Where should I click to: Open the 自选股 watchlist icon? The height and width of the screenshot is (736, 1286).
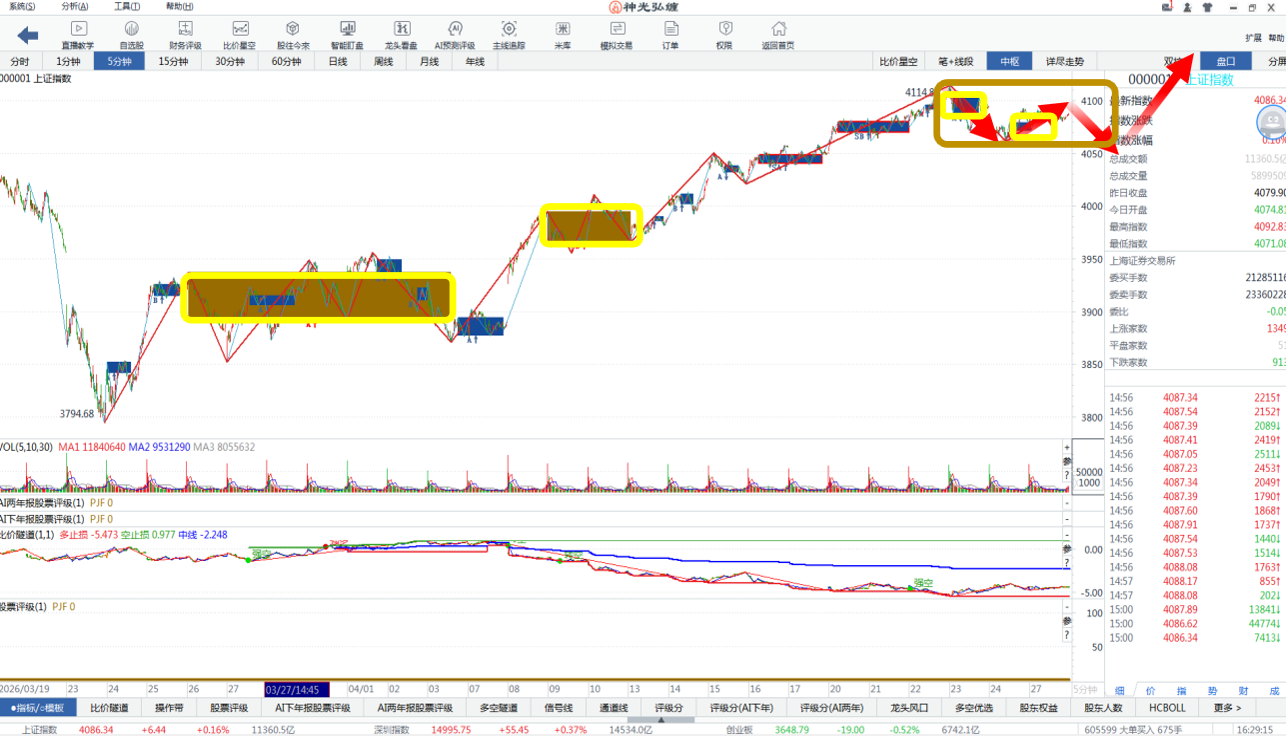(131, 35)
